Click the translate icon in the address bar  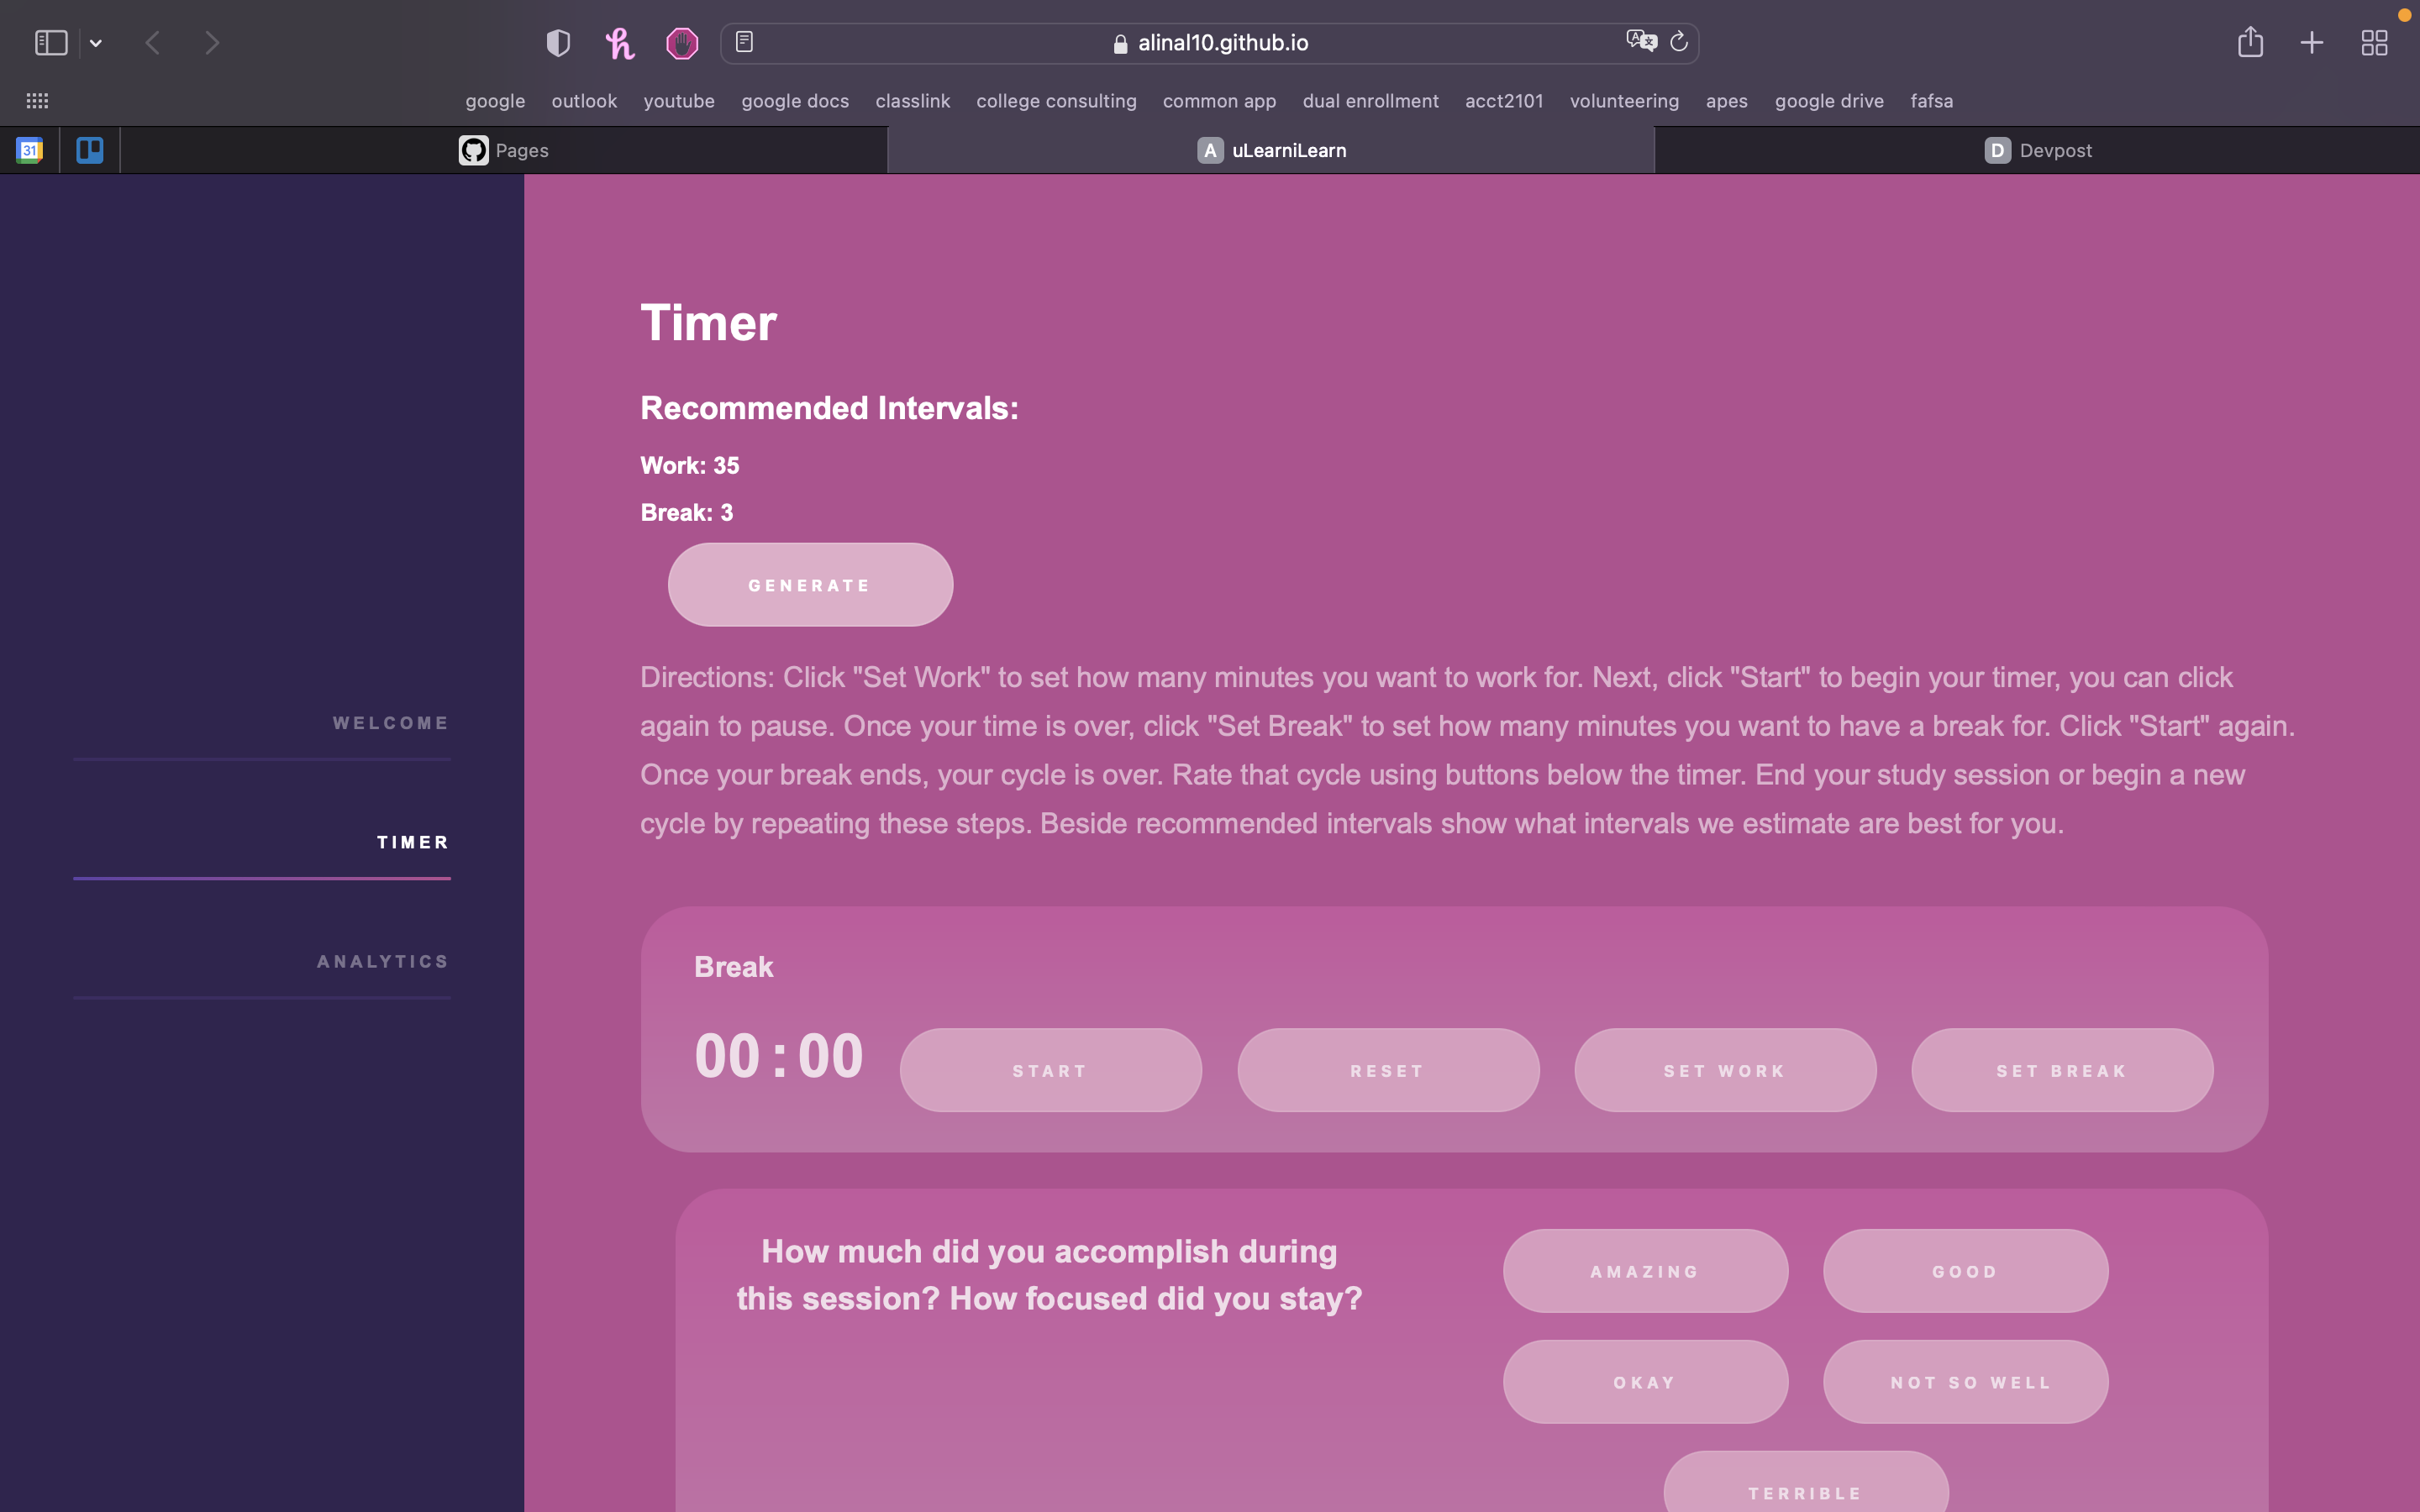pyautogui.click(x=1640, y=41)
